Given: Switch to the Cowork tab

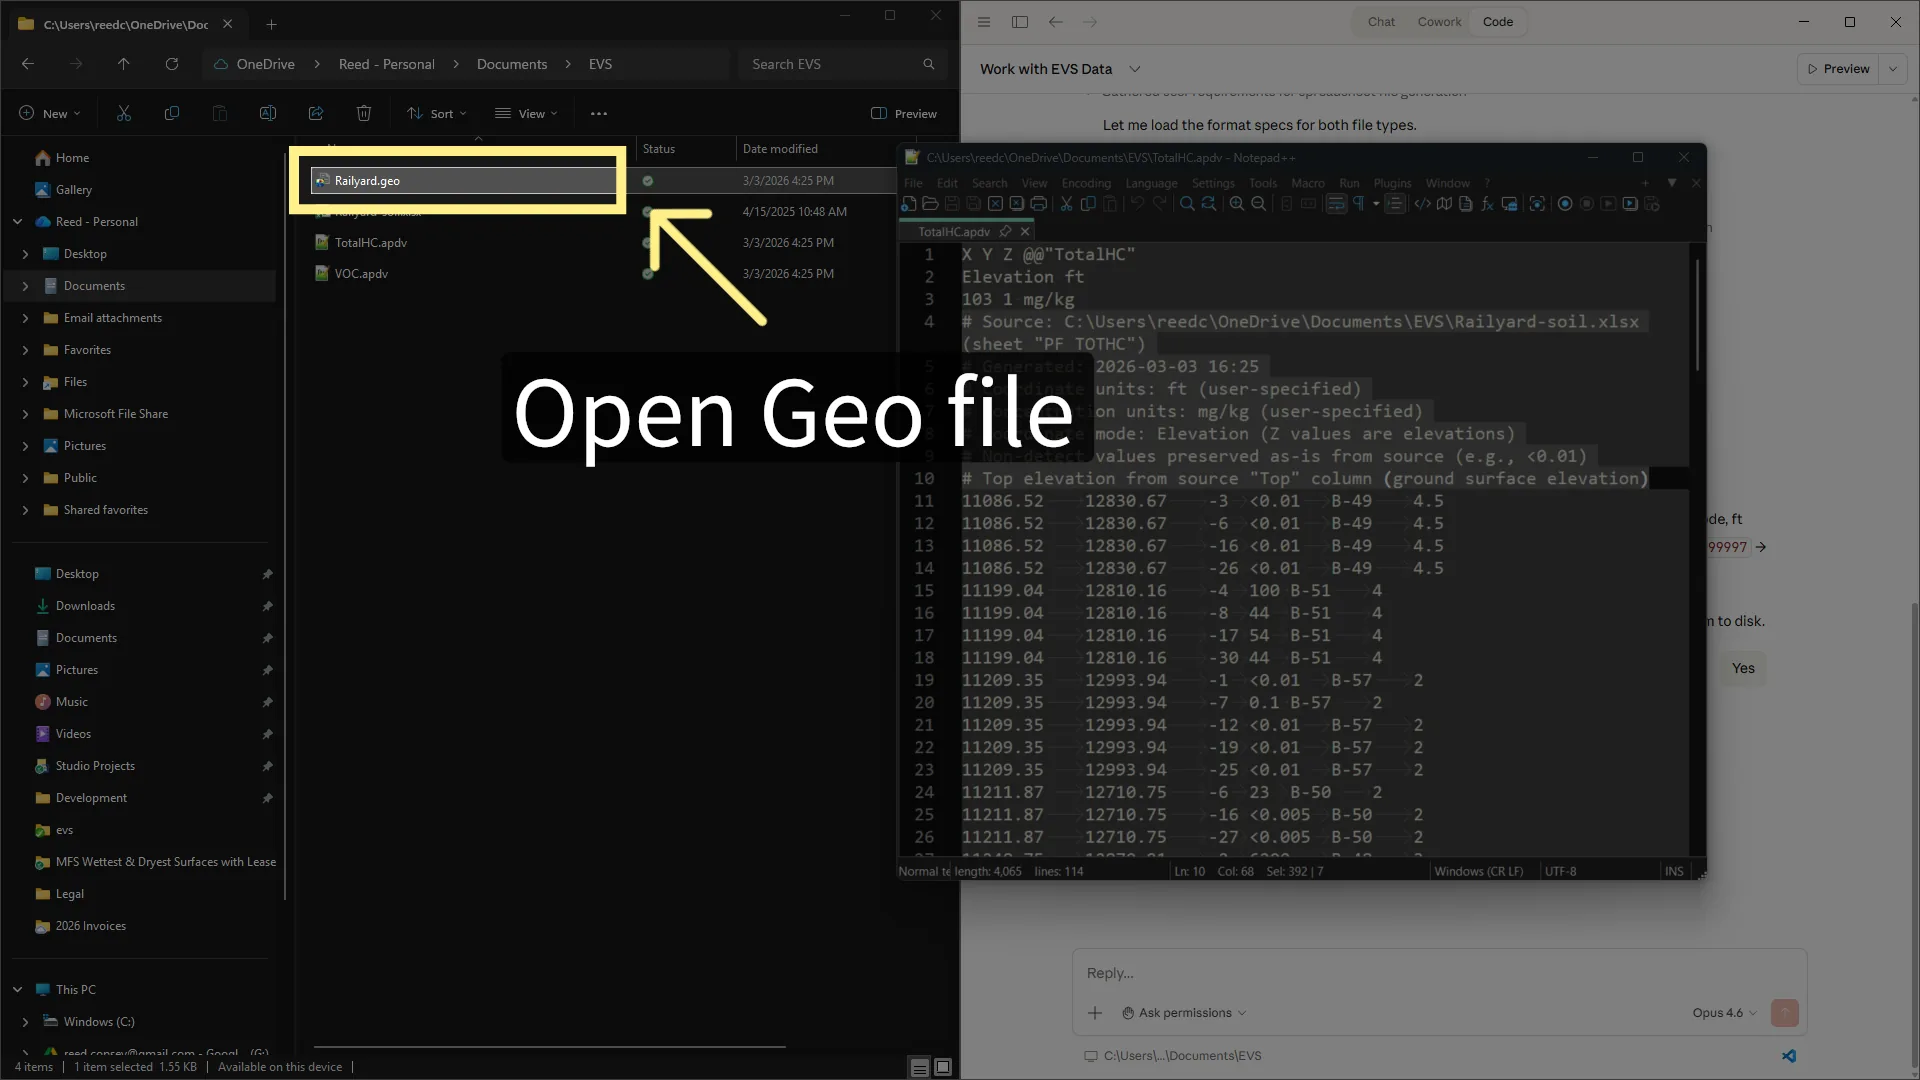Looking at the screenshot, I should (1439, 22).
